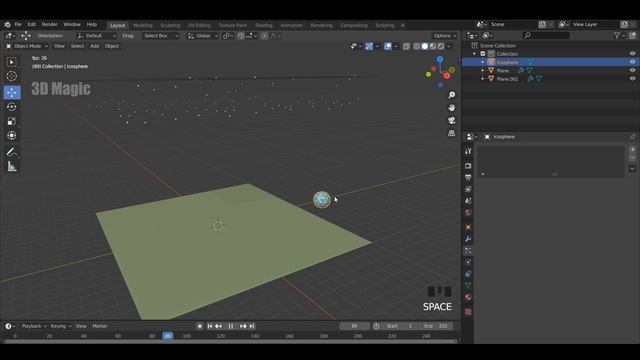
Task: Click the current frame marker 89
Action: [x=168, y=336]
